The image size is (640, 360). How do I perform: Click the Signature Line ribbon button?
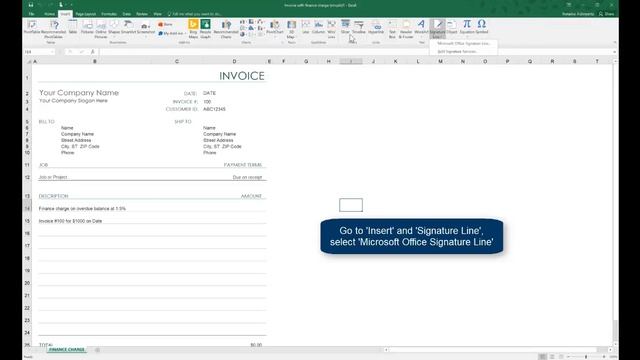pyautogui.click(x=438, y=29)
